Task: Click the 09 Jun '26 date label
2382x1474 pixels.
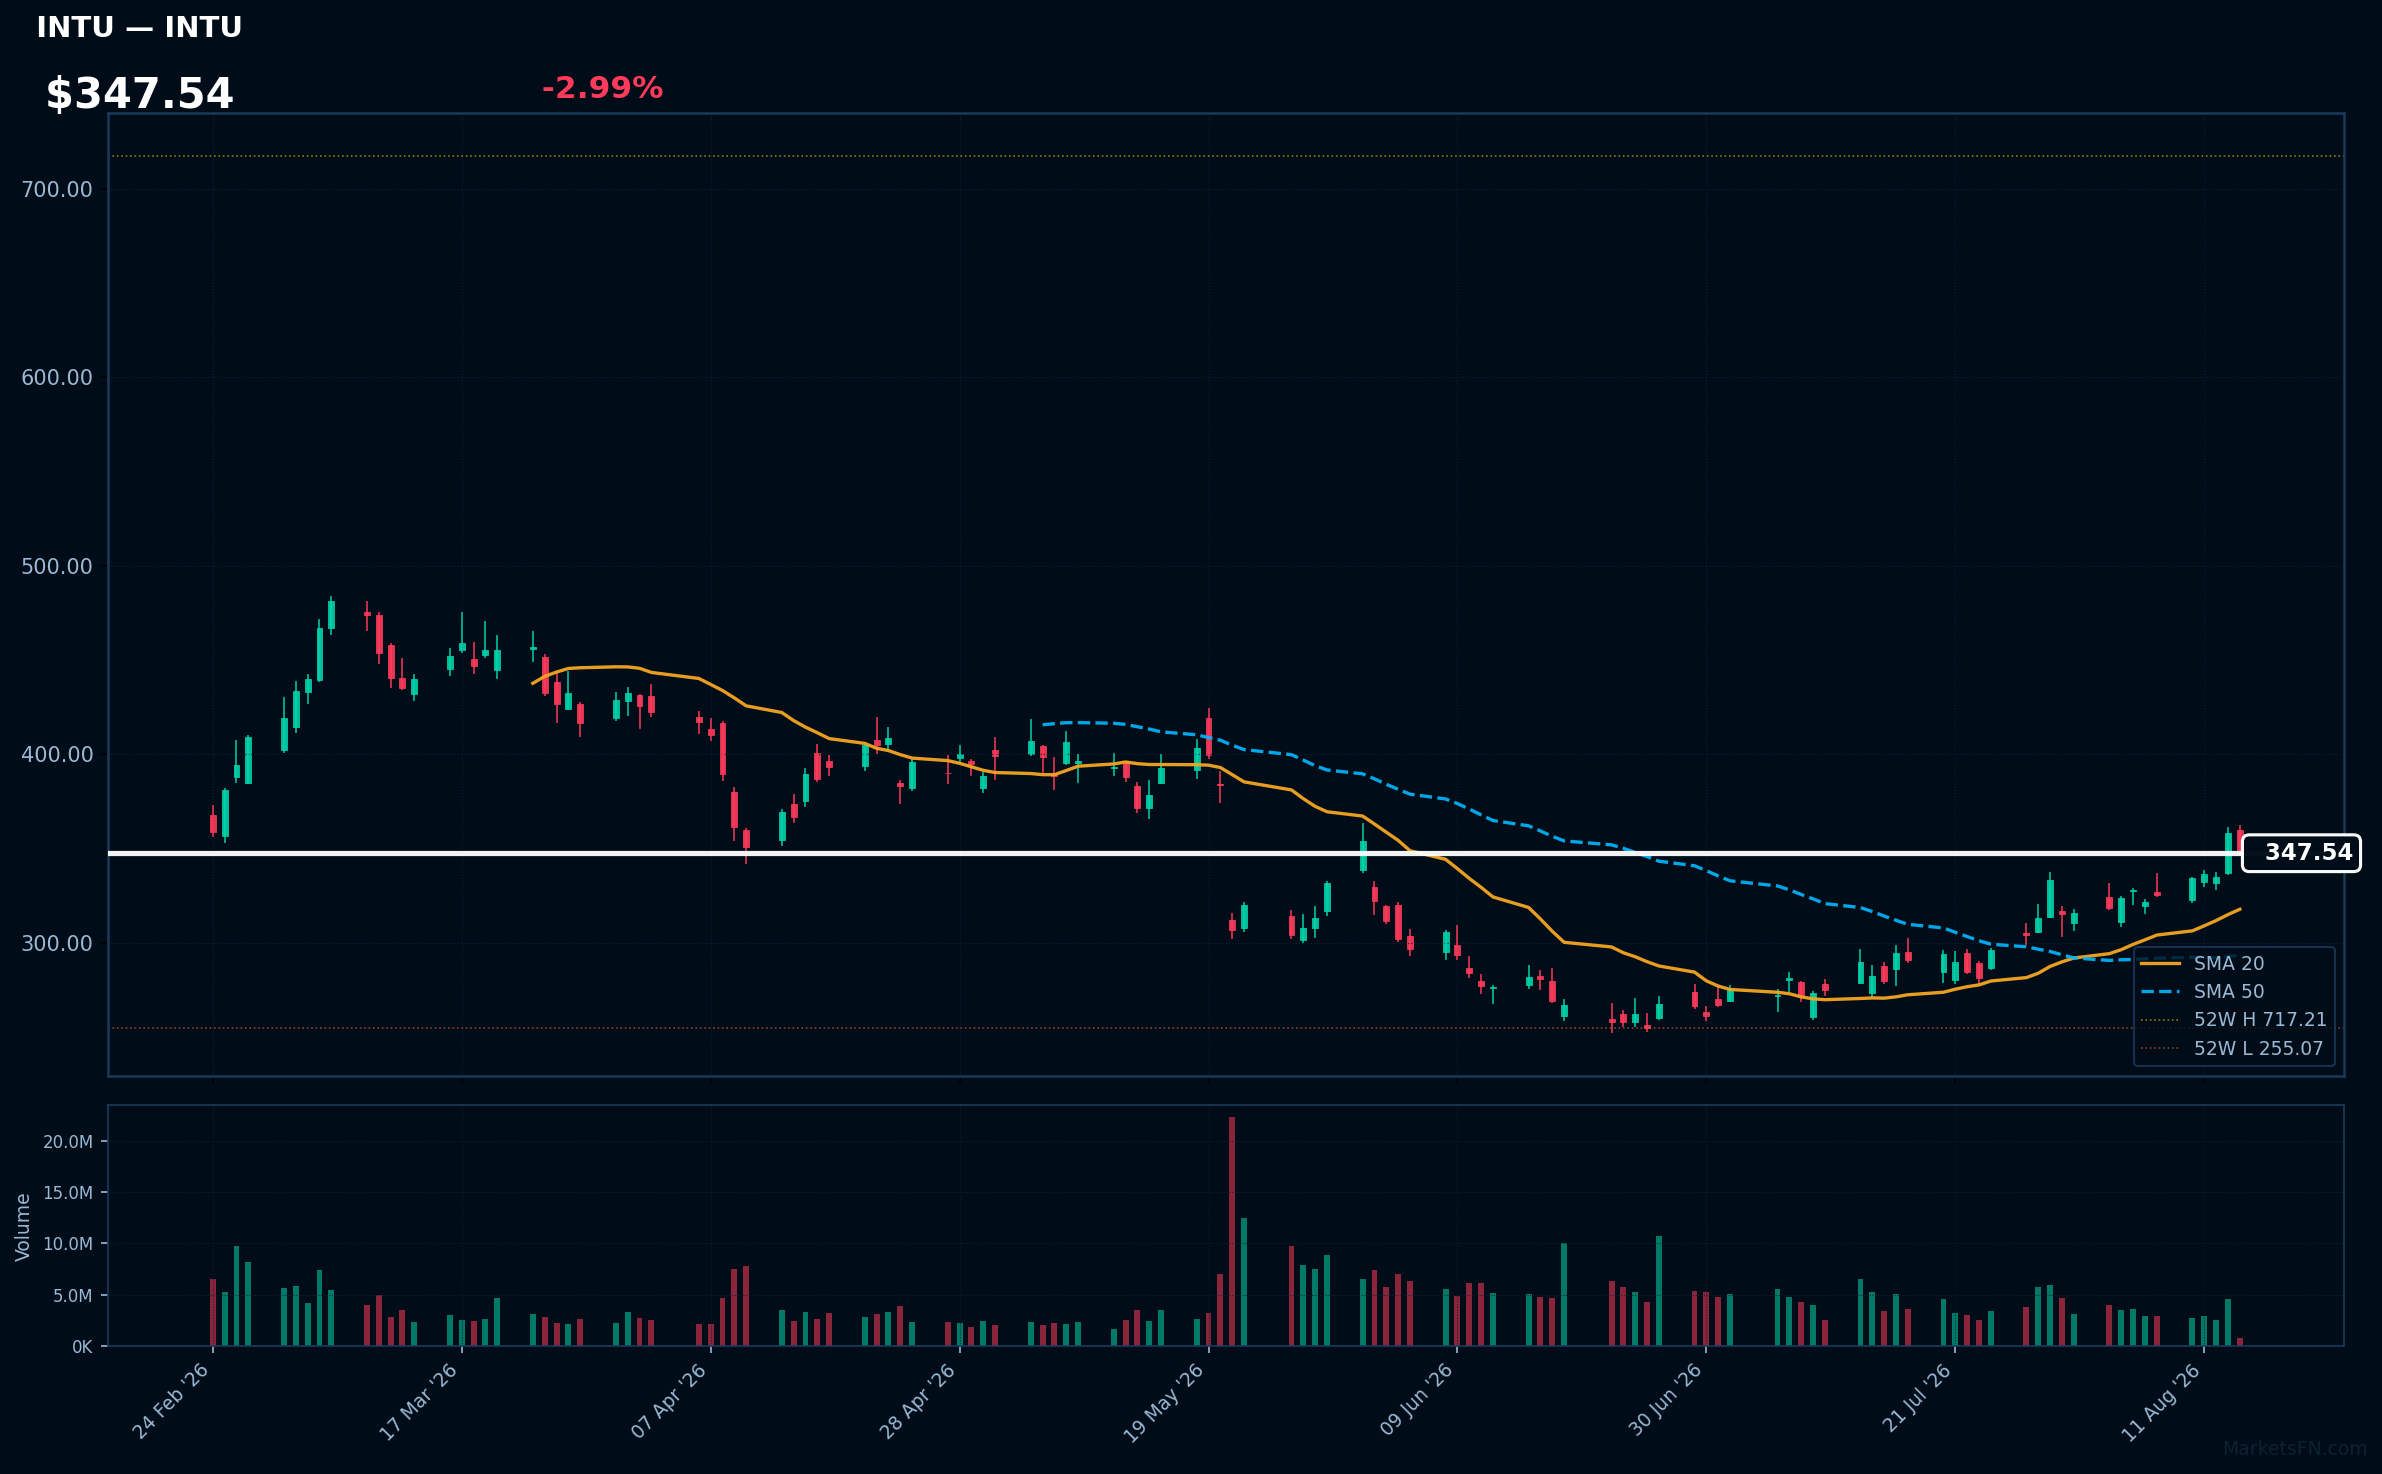Action: pyautogui.click(x=1416, y=1401)
